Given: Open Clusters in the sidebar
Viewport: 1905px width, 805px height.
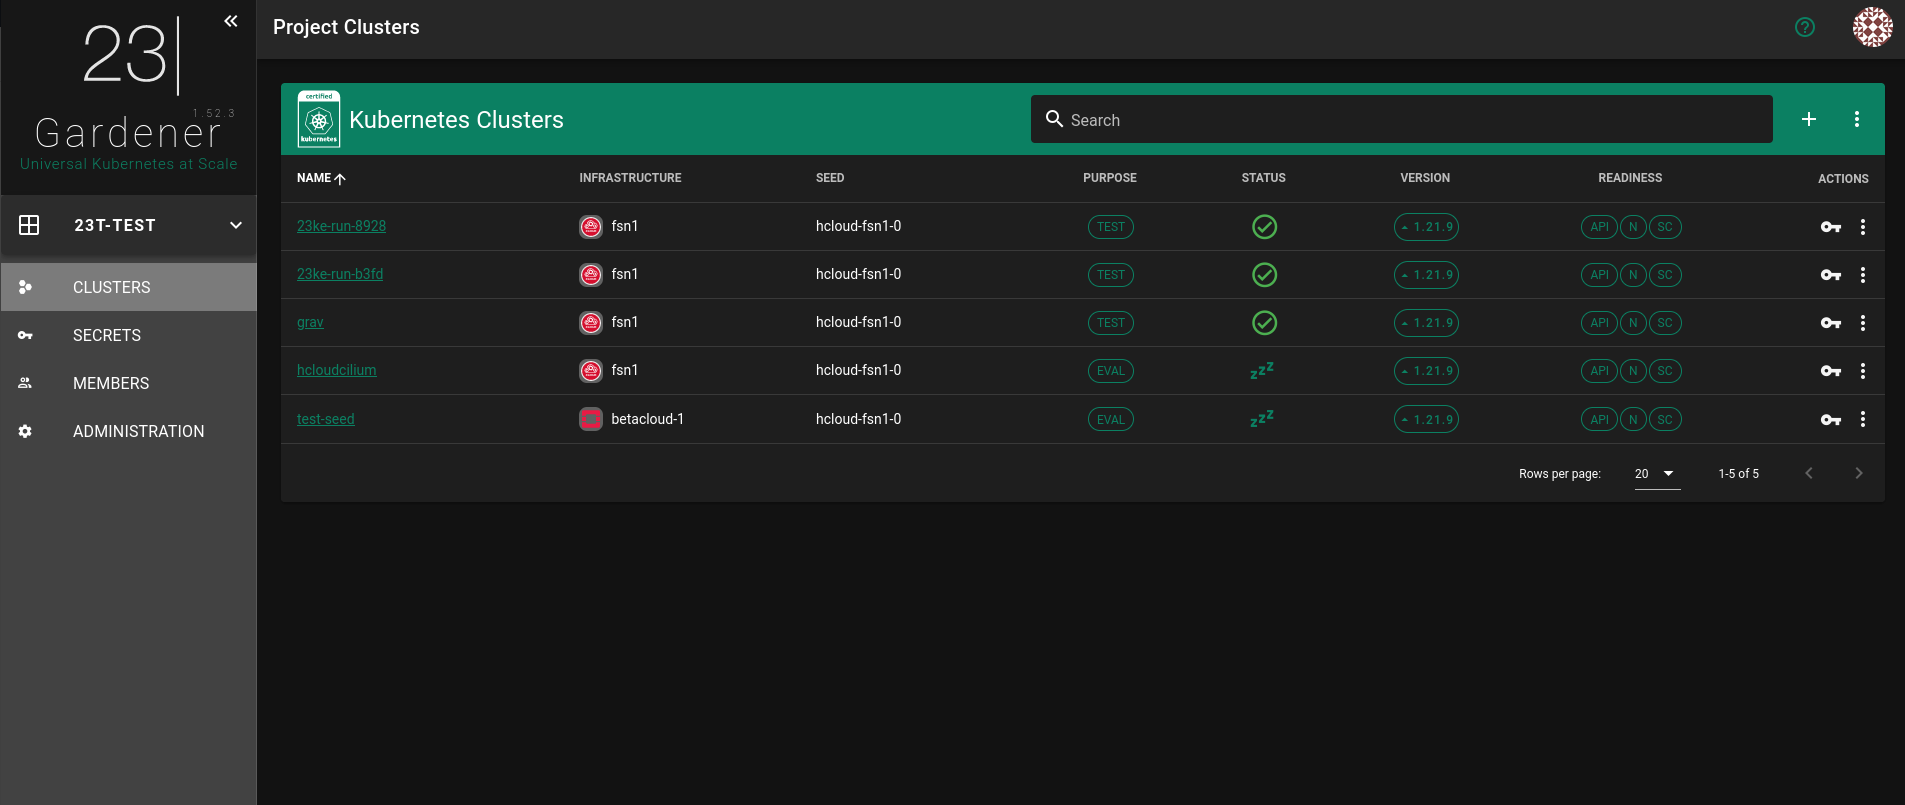Looking at the screenshot, I should [129, 287].
